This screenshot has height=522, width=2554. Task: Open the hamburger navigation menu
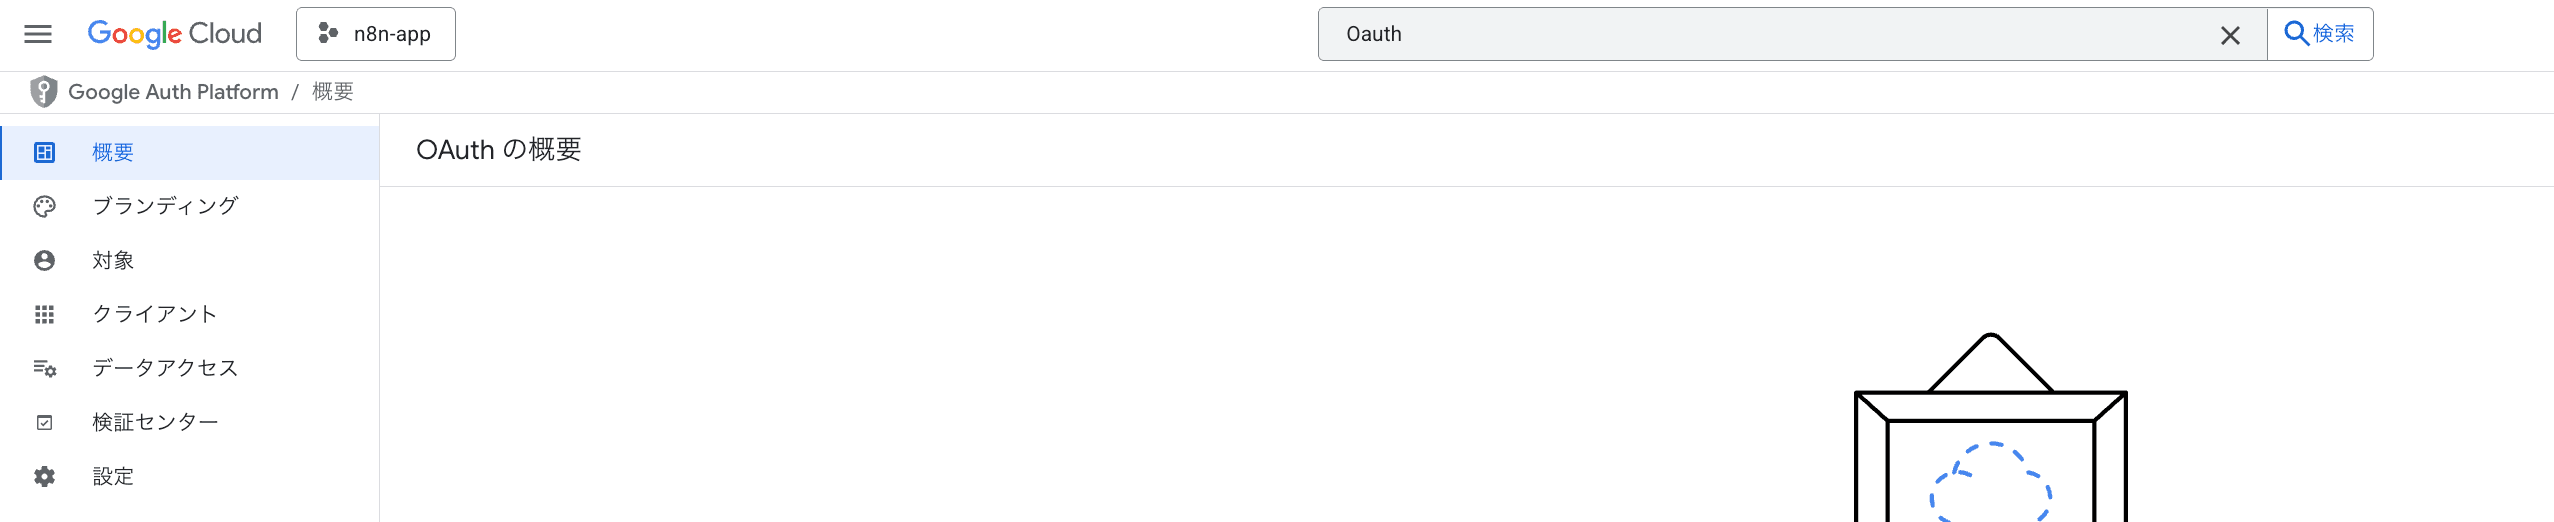pyautogui.click(x=38, y=34)
